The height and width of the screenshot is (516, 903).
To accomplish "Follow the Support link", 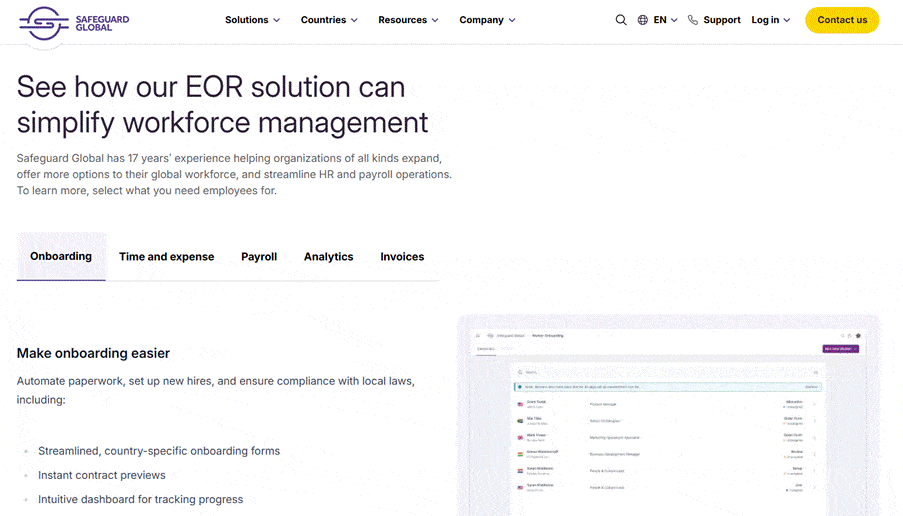I will pos(721,20).
